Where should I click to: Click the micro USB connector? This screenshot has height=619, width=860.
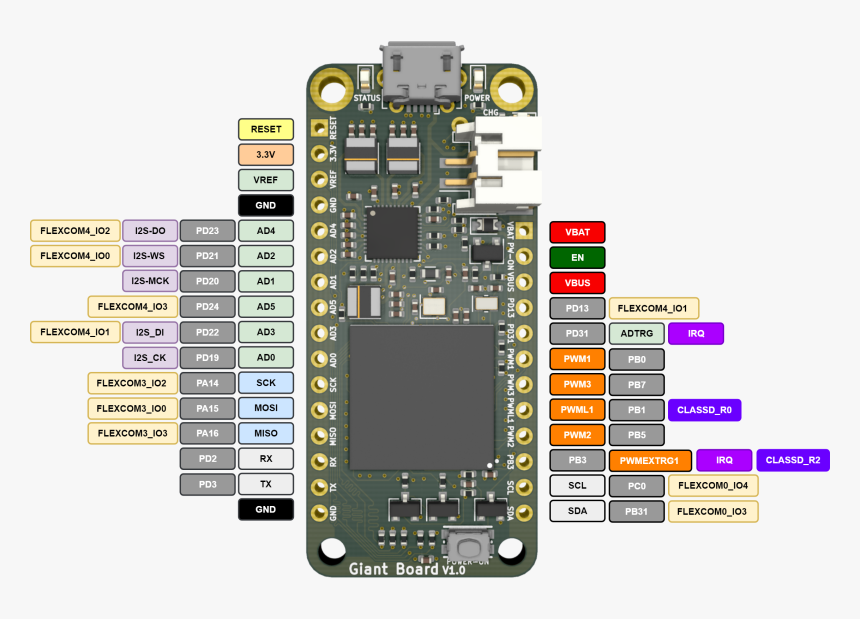click(421, 62)
